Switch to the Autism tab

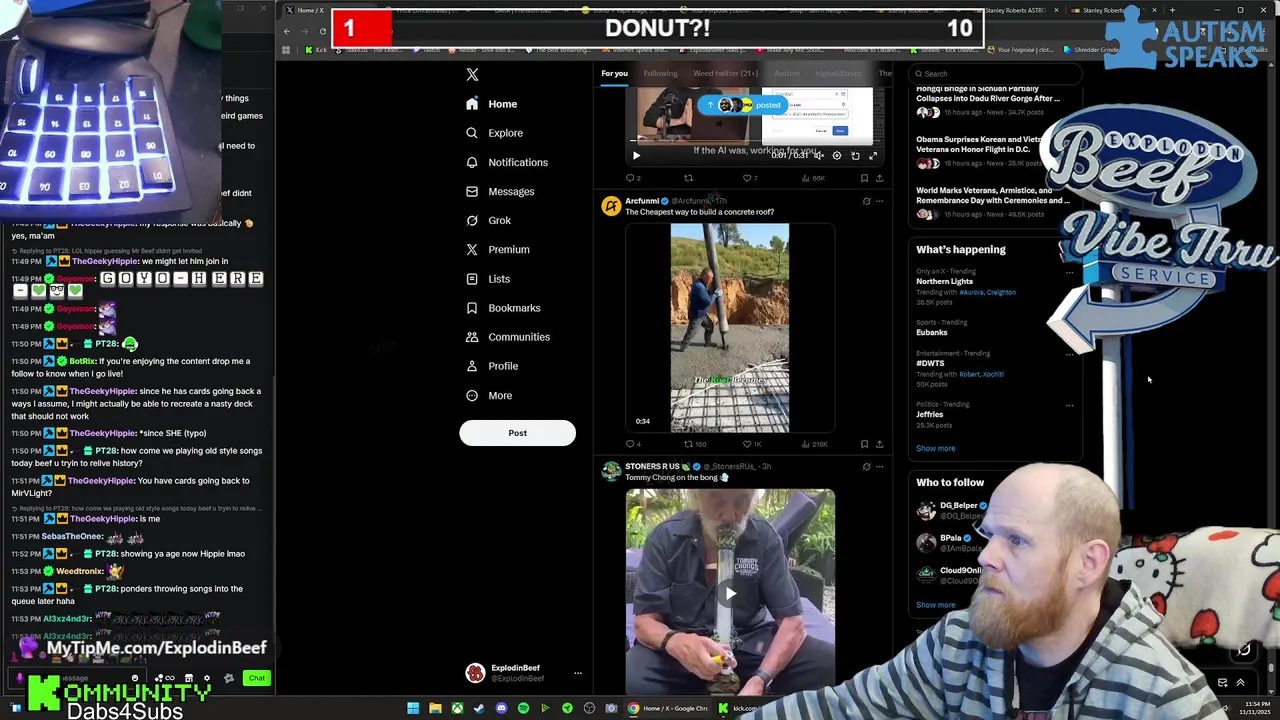786,73
